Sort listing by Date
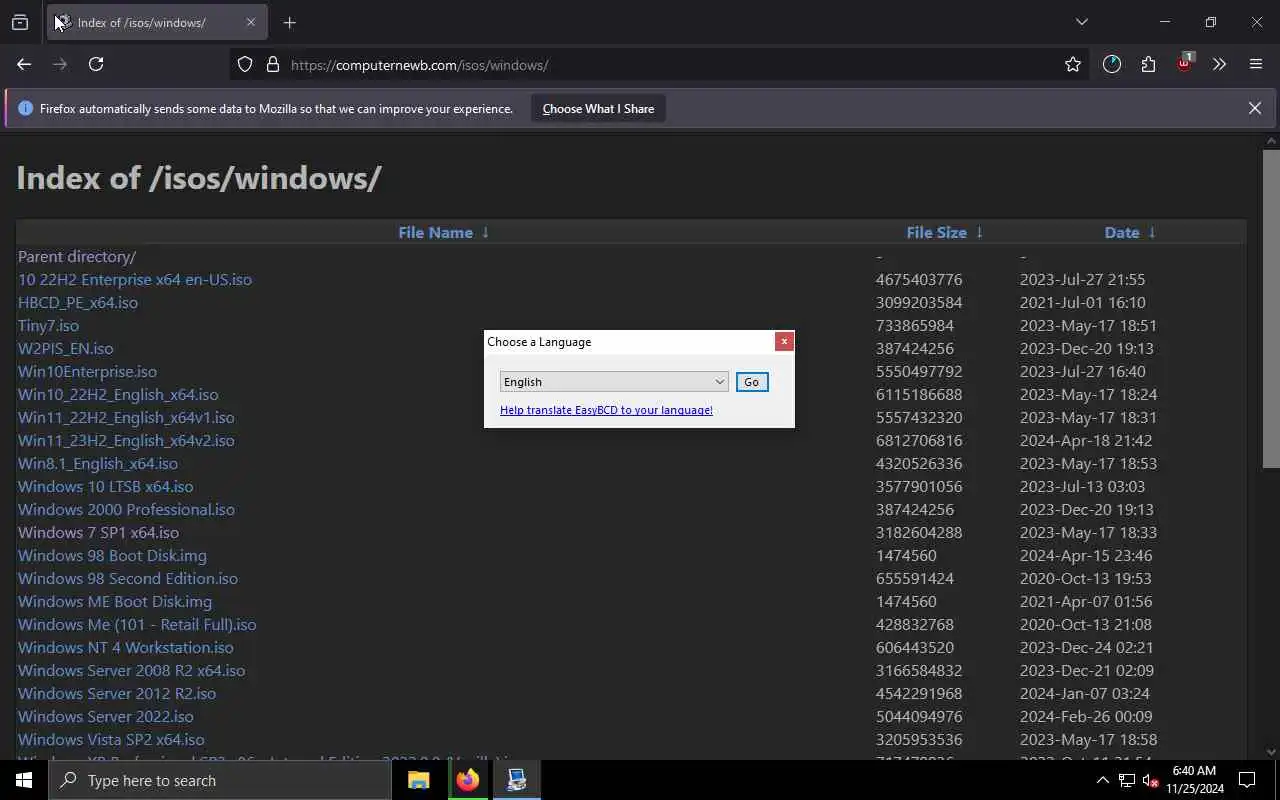The height and width of the screenshot is (800, 1280). (1122, 232)
